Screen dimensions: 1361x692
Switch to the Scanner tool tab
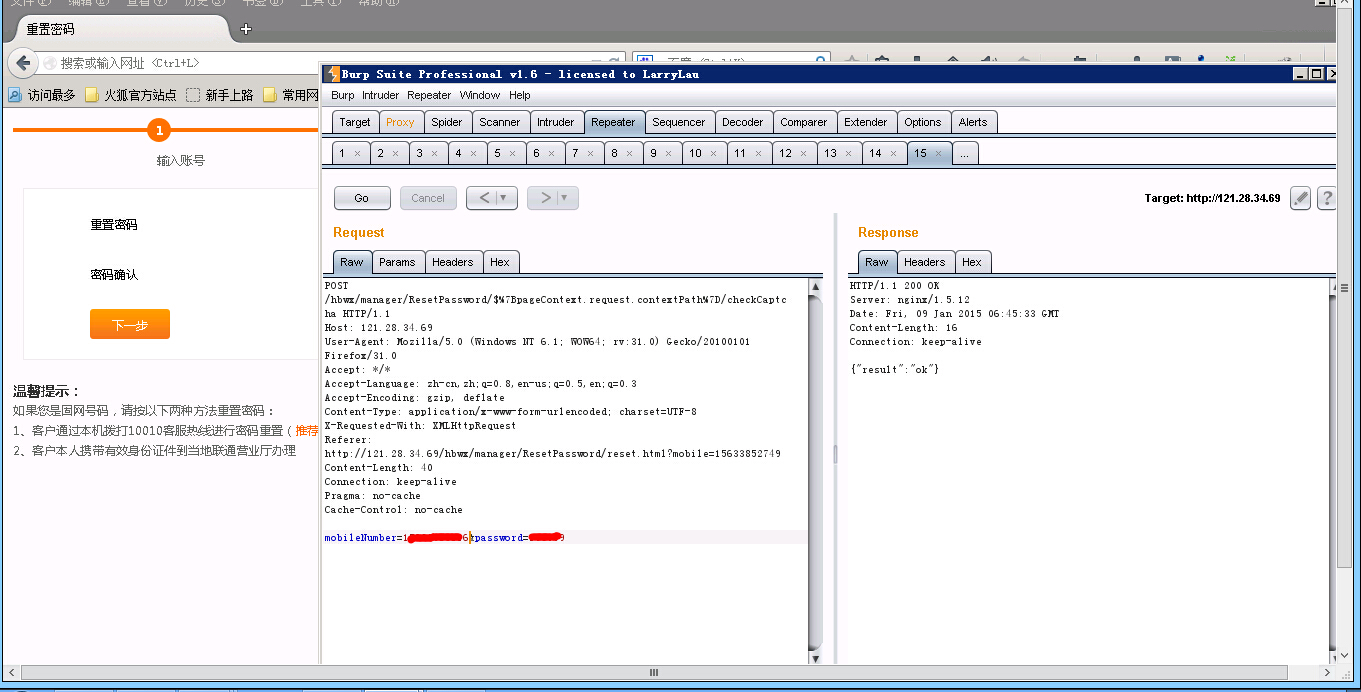500,122
